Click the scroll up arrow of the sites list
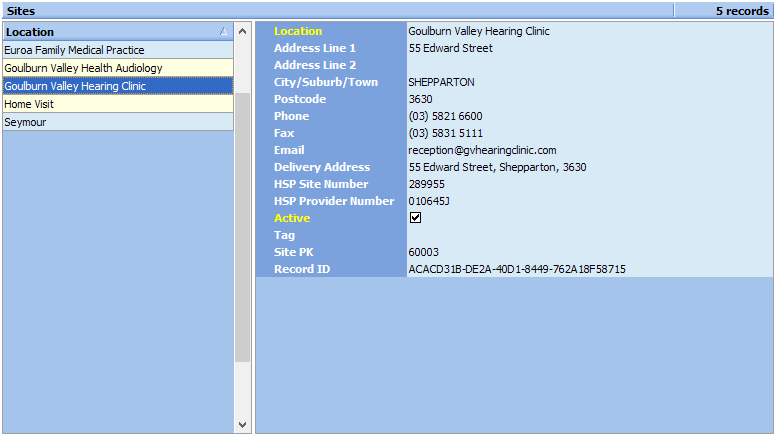Viewport: 776px width, 436px height. click(242, 31)
